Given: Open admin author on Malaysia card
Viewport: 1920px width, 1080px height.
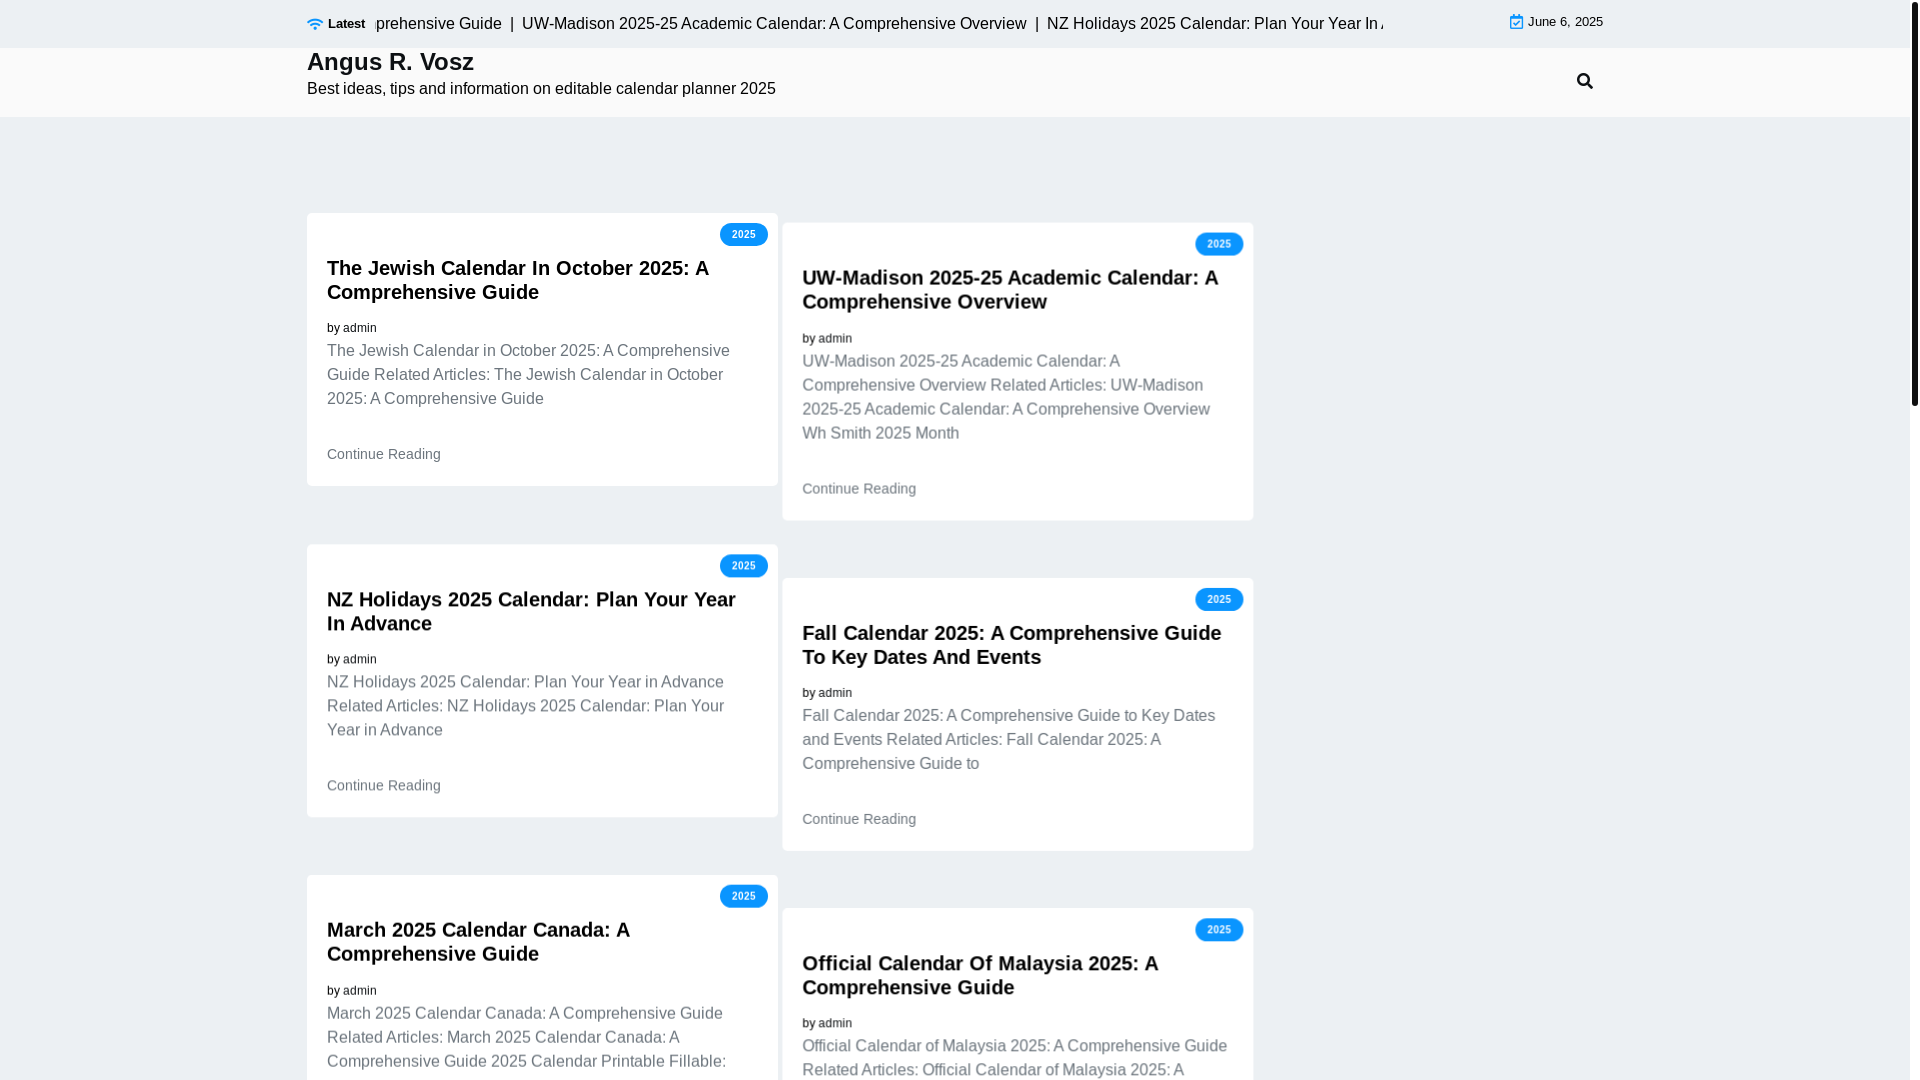Looking at the screenshot, I should click(835, 1023).
